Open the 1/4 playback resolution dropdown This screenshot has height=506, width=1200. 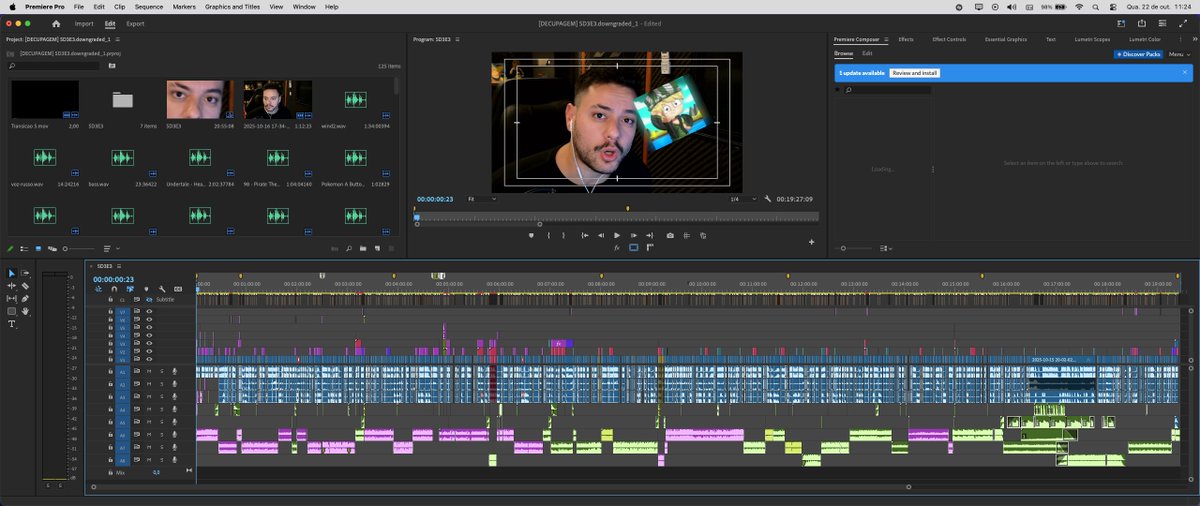741,199
